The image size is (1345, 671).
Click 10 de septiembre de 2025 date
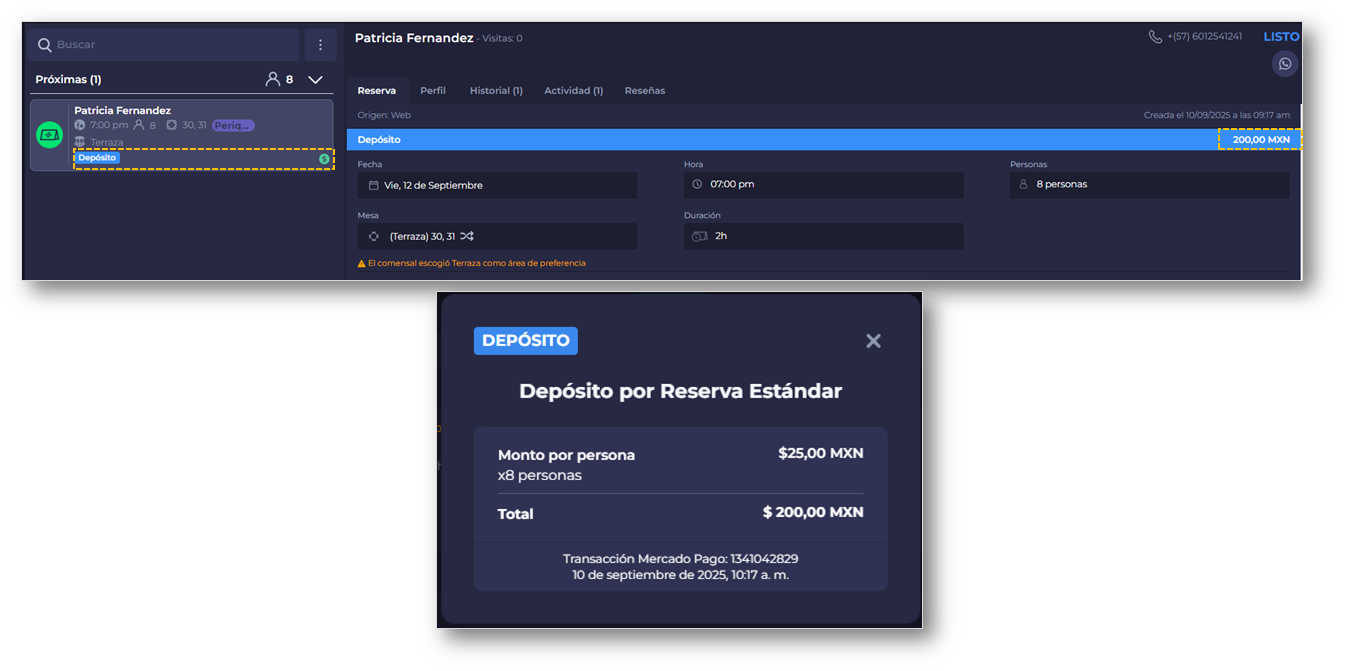tap(680, 575)
